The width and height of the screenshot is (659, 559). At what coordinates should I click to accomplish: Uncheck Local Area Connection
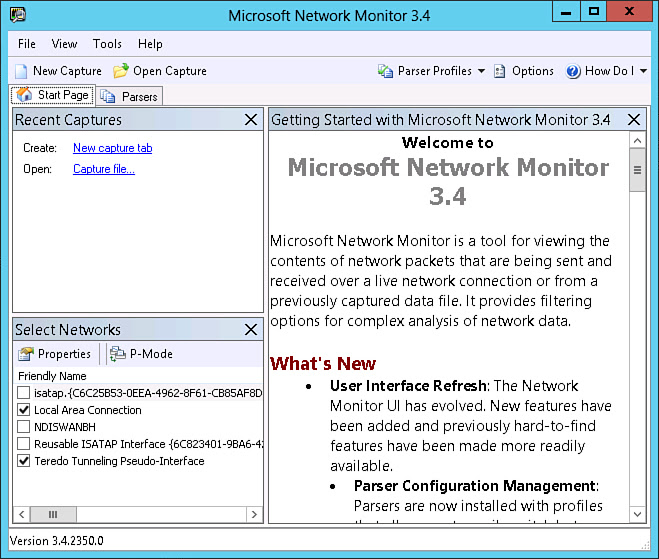[24, 410]
